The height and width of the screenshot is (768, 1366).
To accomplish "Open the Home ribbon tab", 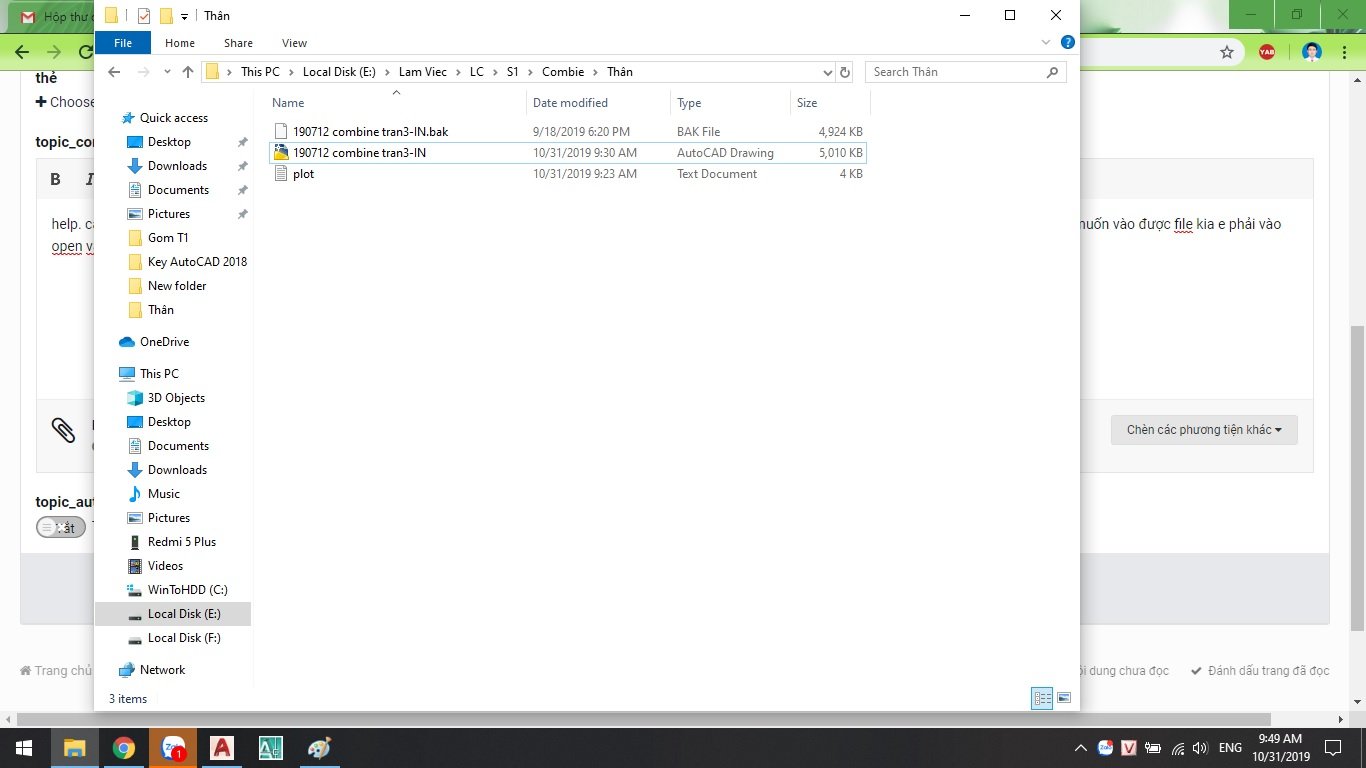I will coord(180,43).
